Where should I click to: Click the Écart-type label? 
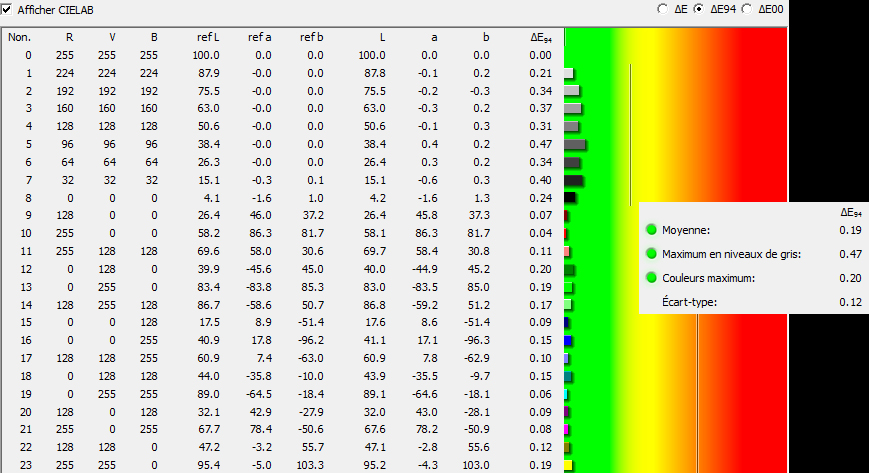pos(689,302)
